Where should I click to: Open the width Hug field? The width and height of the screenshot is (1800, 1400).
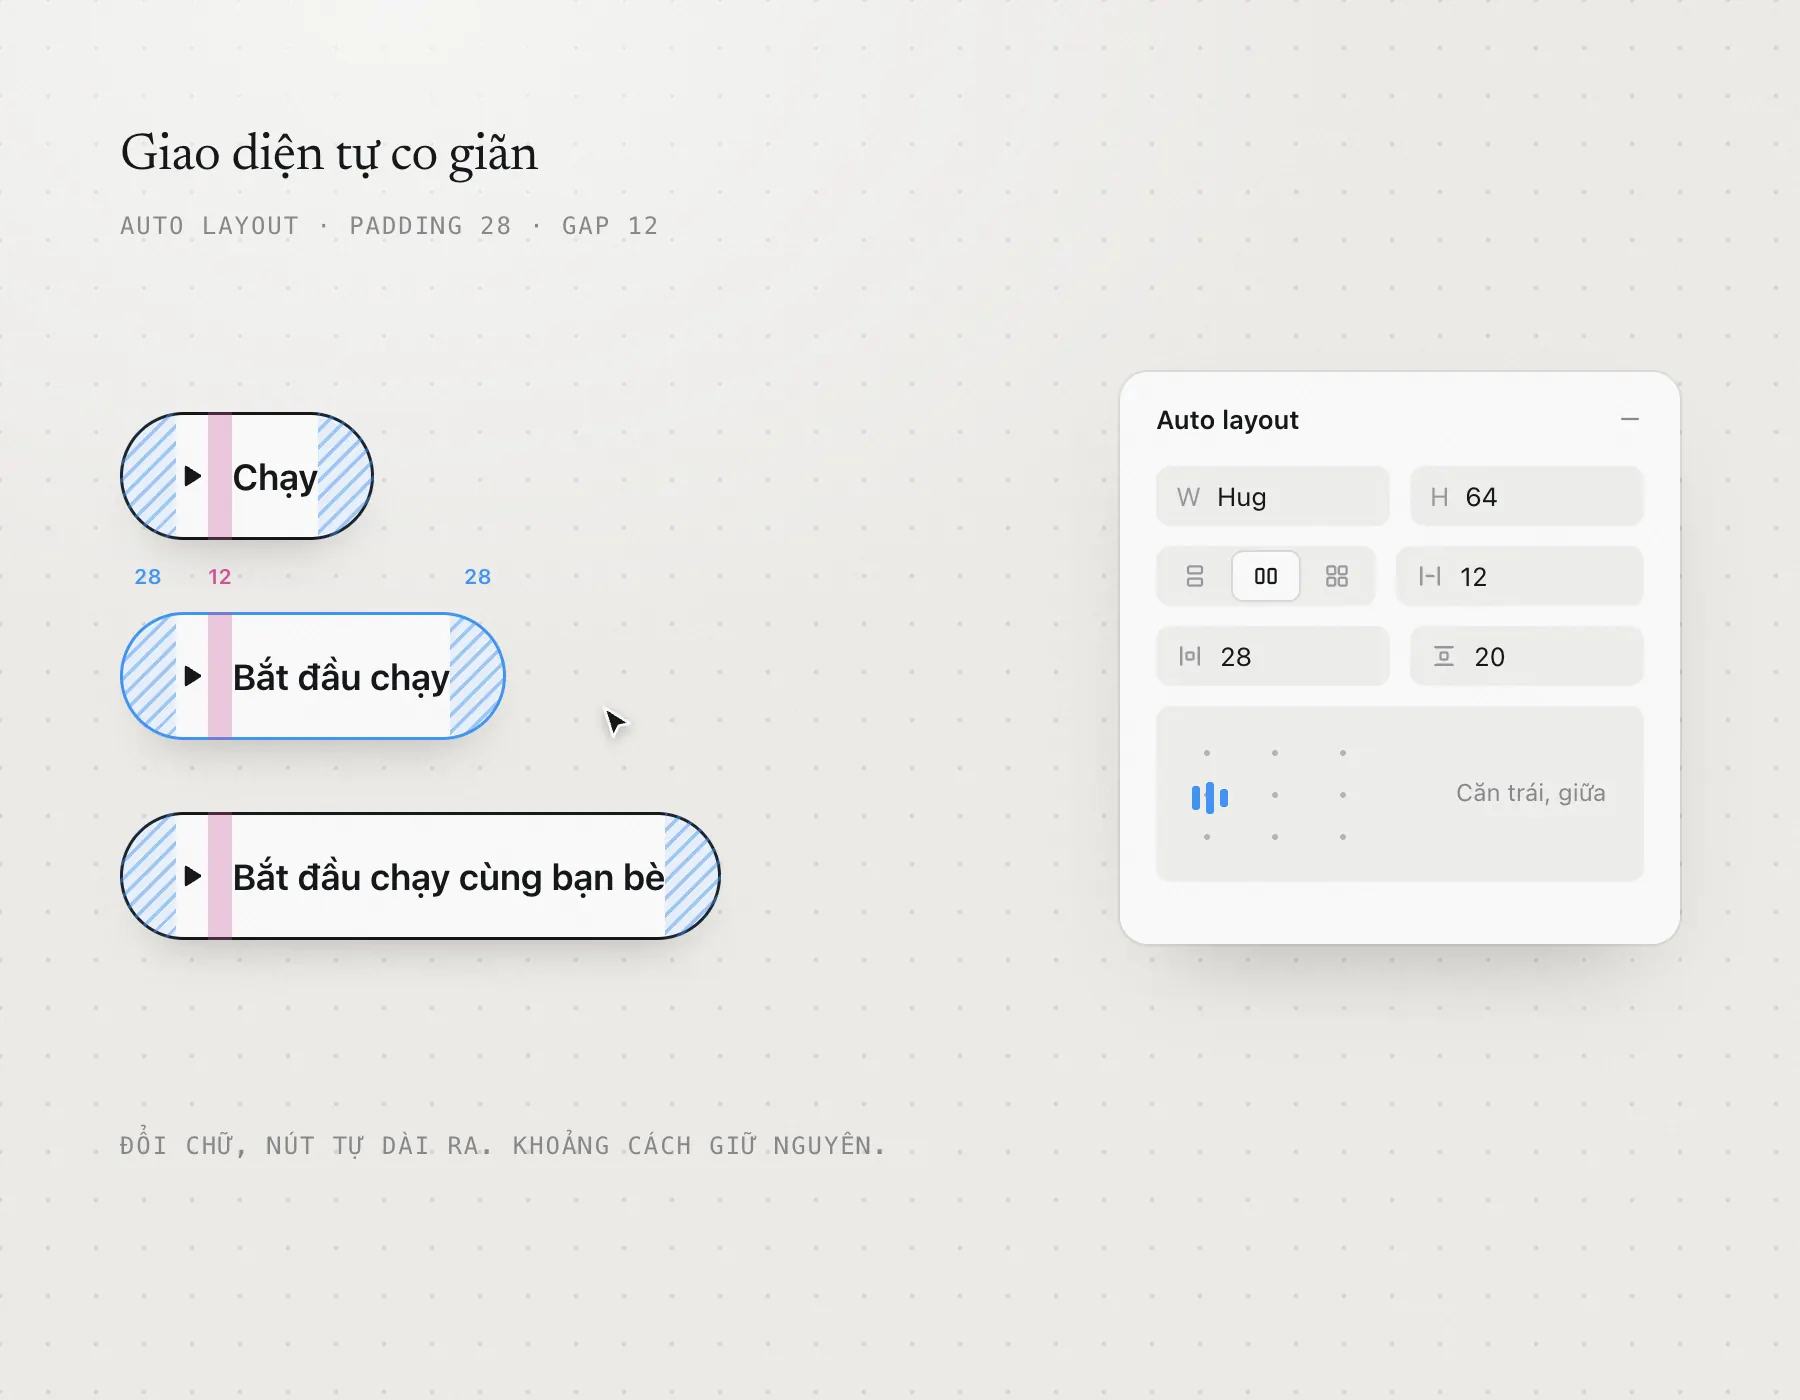point(1273,496)
